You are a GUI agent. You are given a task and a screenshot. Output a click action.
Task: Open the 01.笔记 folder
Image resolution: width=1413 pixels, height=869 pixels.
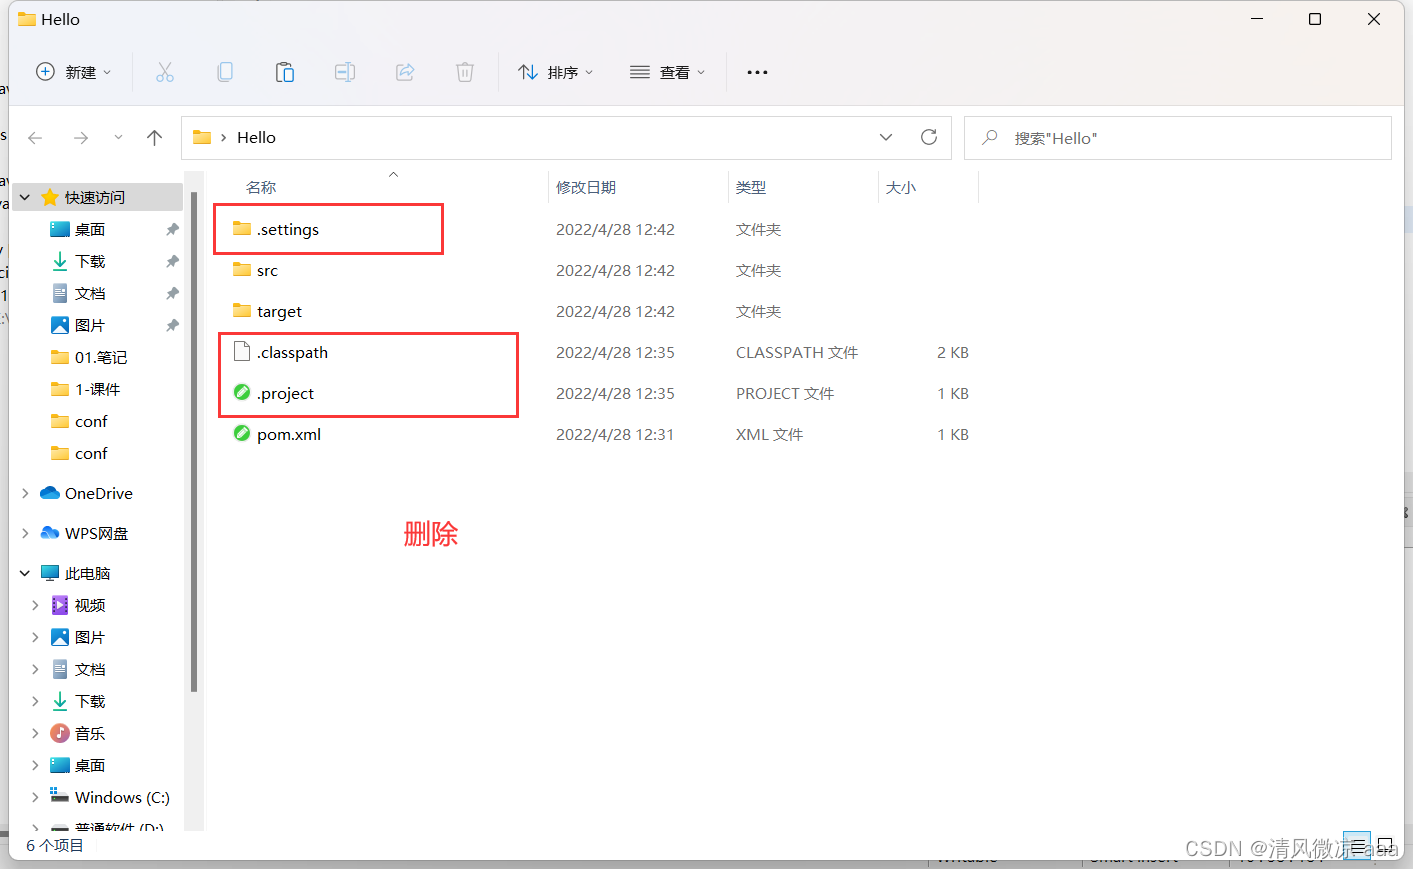(x=101, y=357)
